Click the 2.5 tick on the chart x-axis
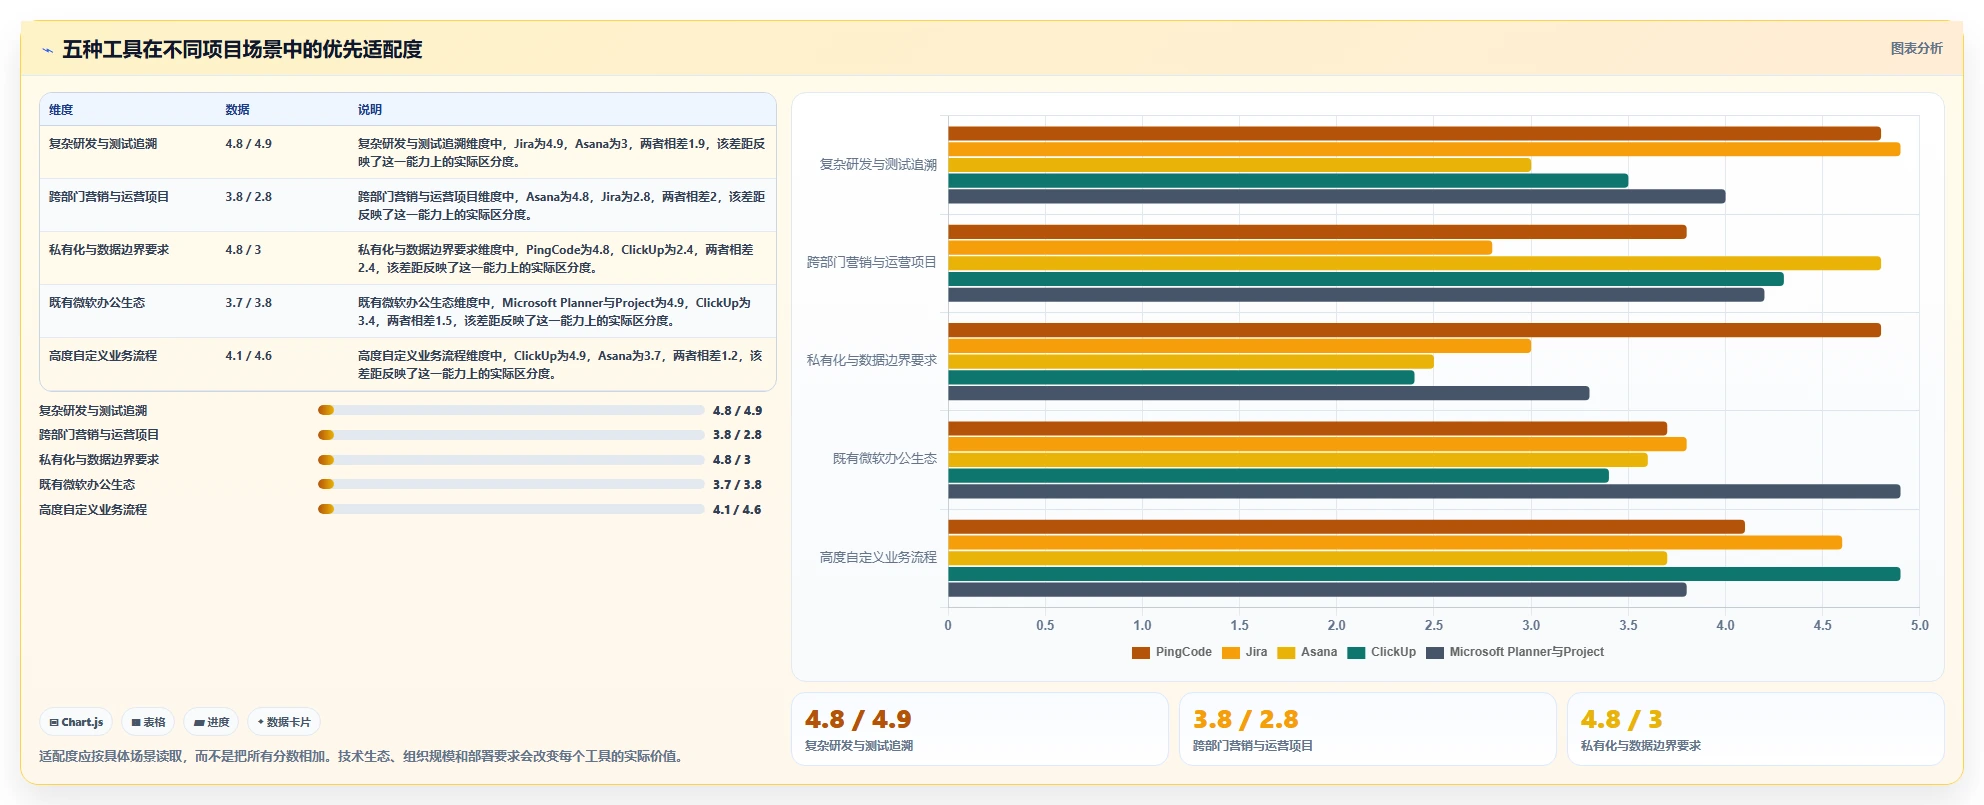This screenshot has height=805, width=1984. coord(1434,626)
